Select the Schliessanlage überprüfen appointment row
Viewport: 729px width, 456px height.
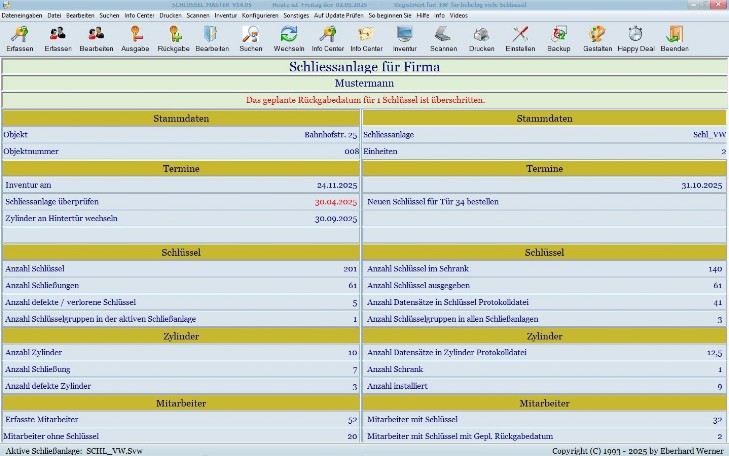pyautogui.click(x=181, y=201)
